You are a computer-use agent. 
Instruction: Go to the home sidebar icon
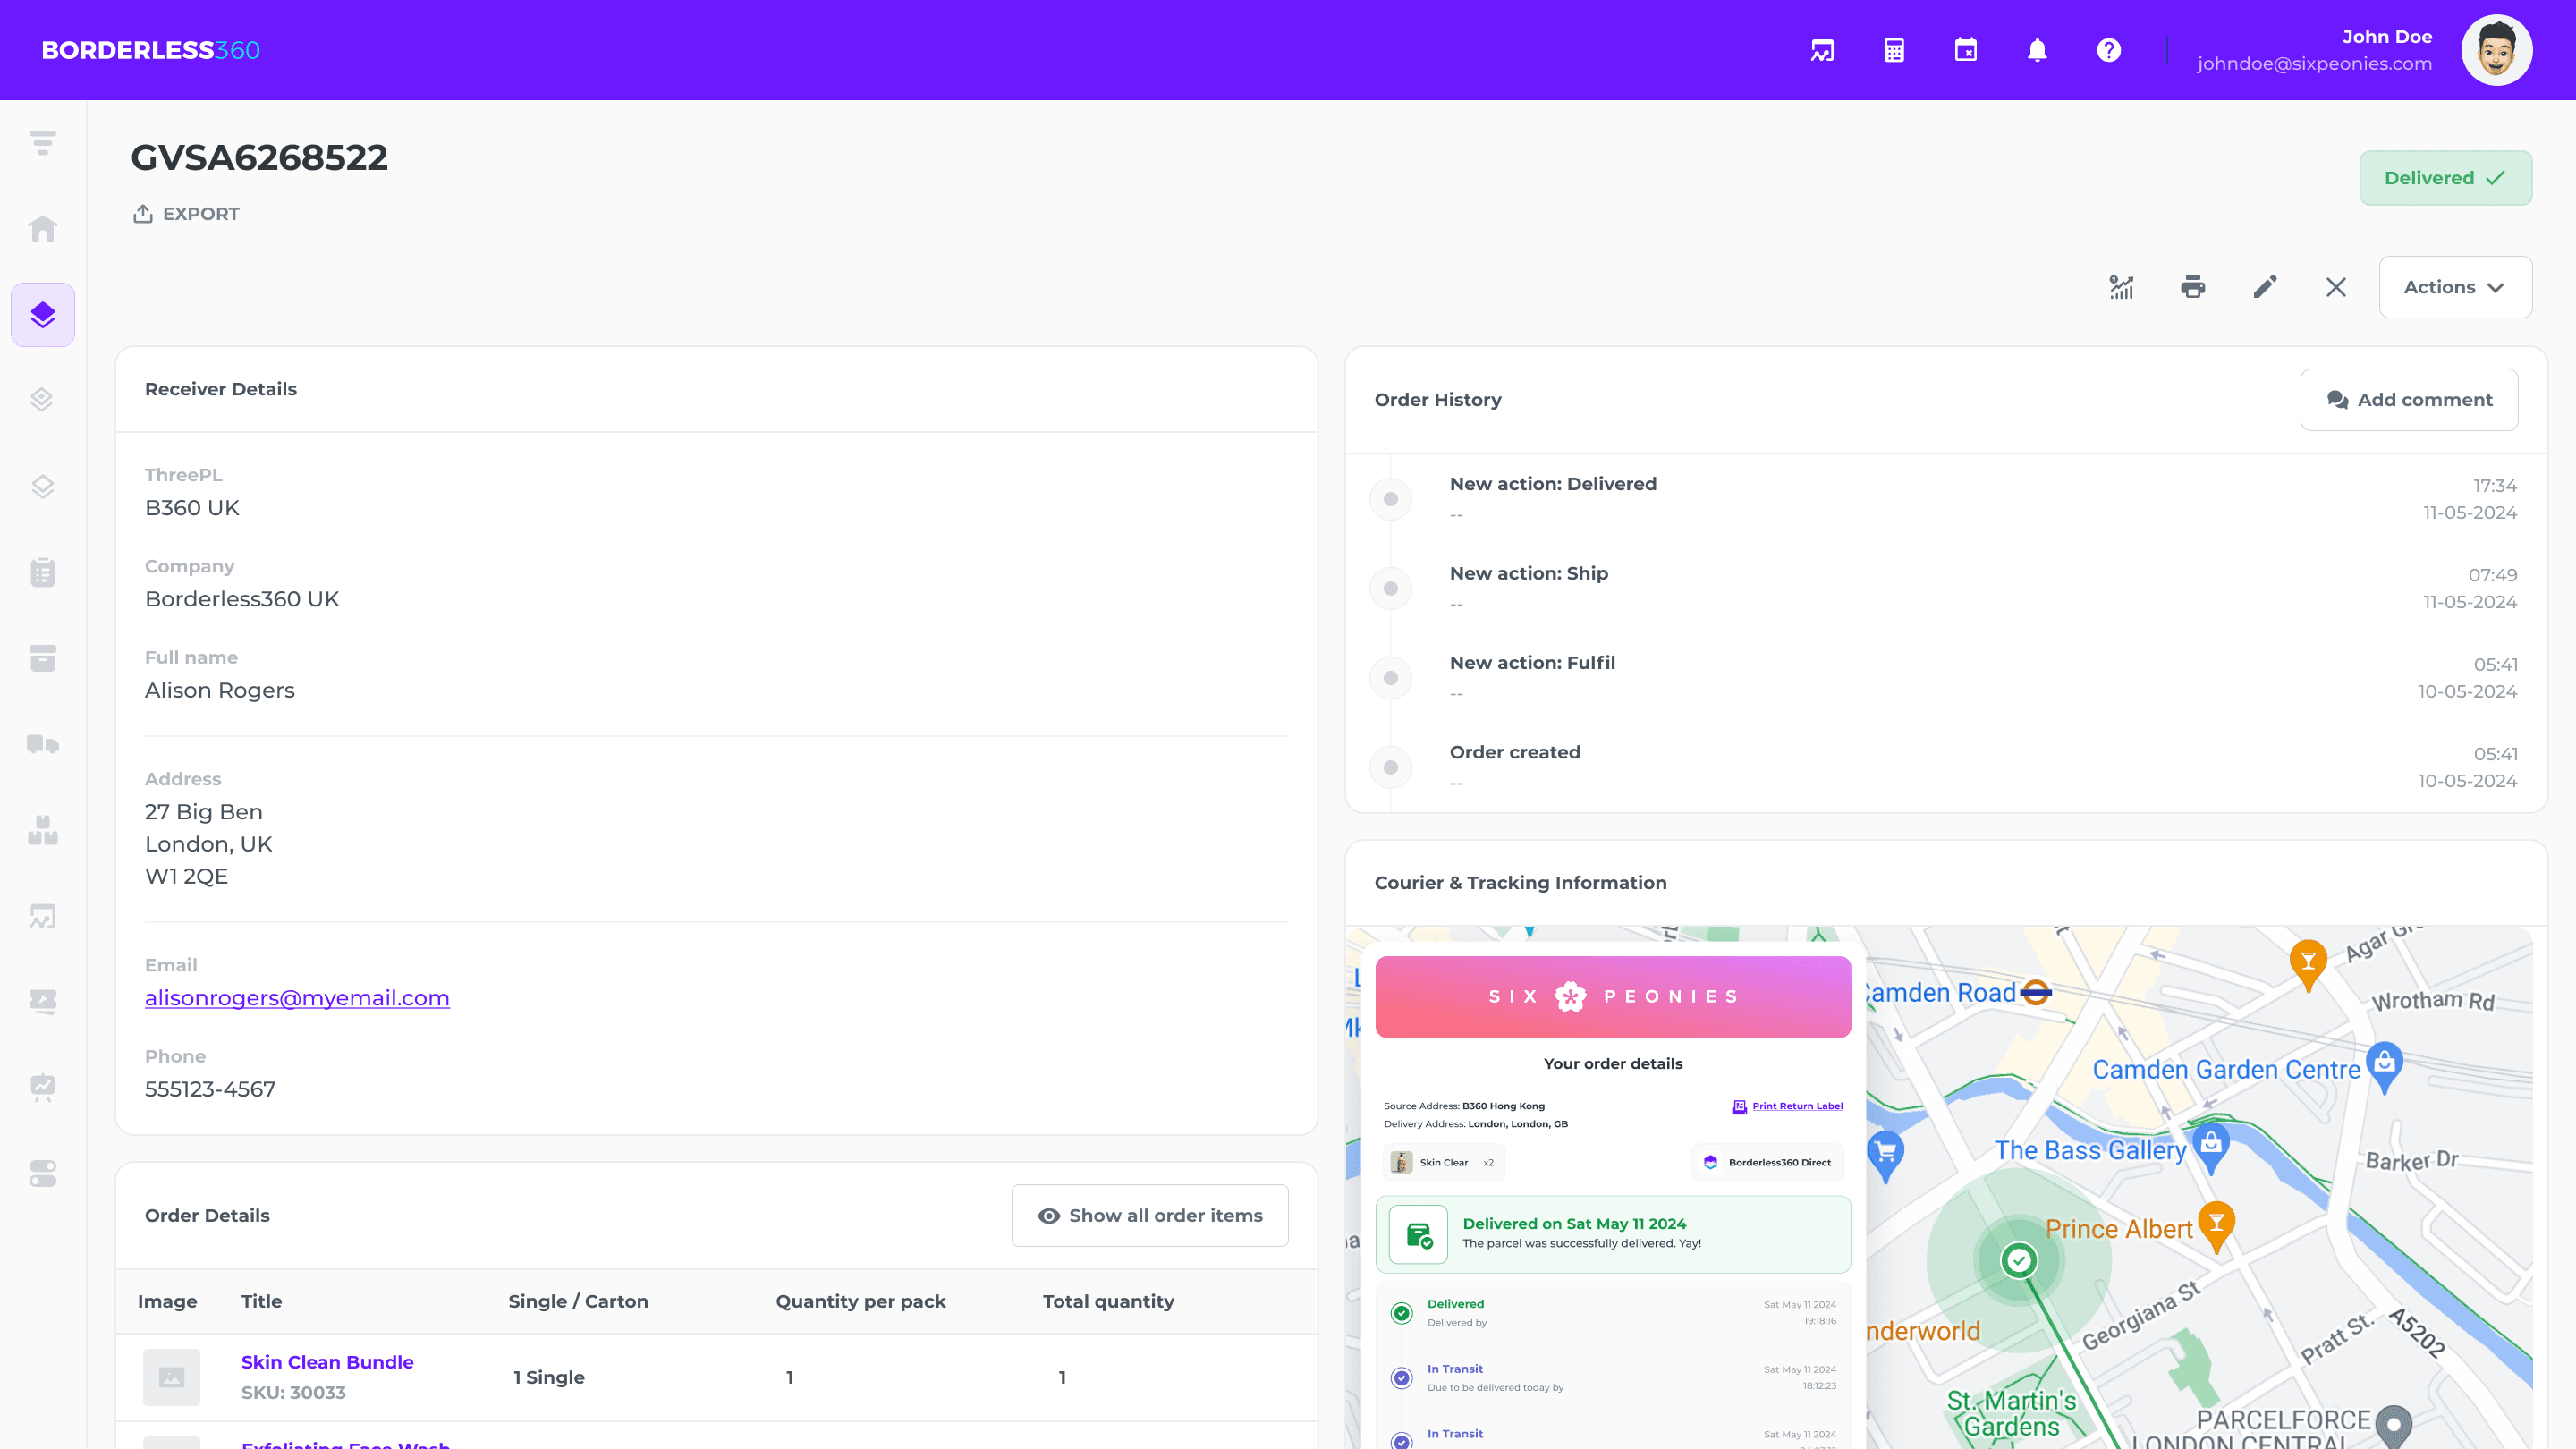pos(43,229)
